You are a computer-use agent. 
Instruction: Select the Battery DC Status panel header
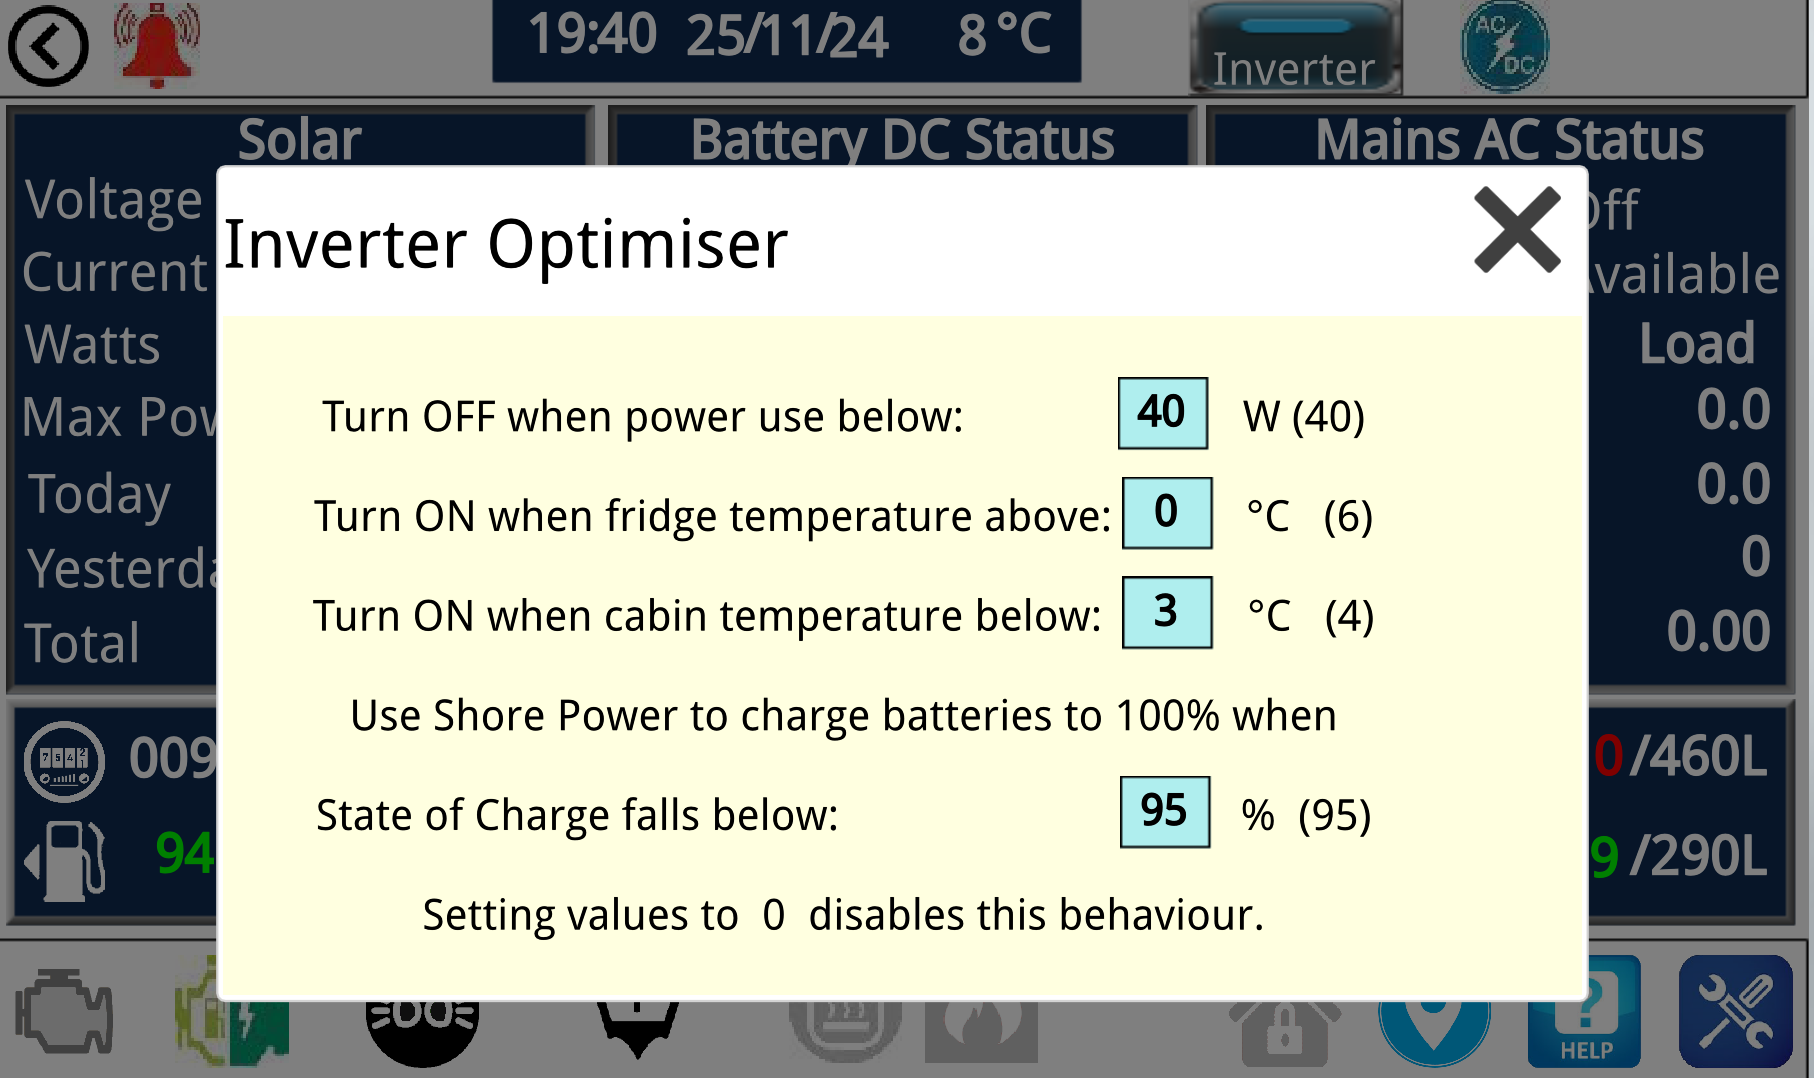pos(901,139)
